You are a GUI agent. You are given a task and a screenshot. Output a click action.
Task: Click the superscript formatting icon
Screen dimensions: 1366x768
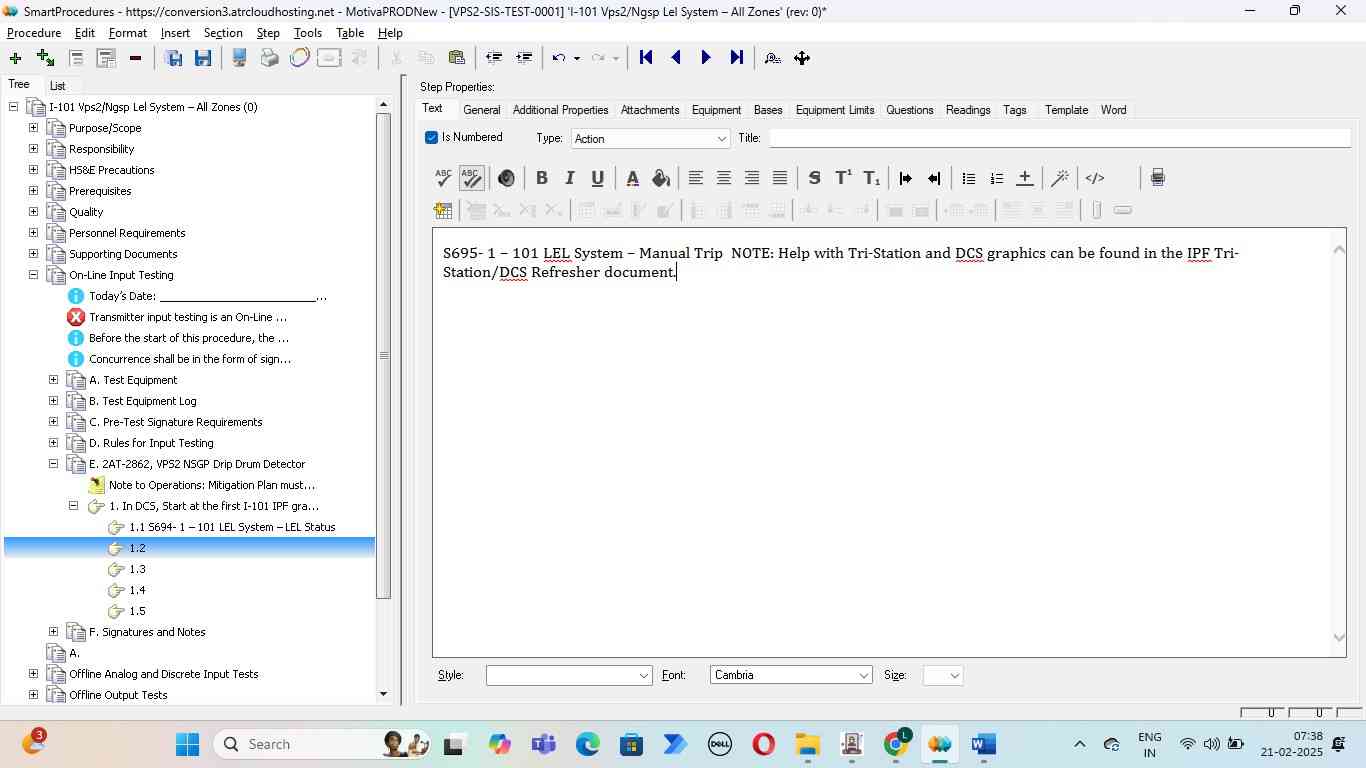point(843,178)
